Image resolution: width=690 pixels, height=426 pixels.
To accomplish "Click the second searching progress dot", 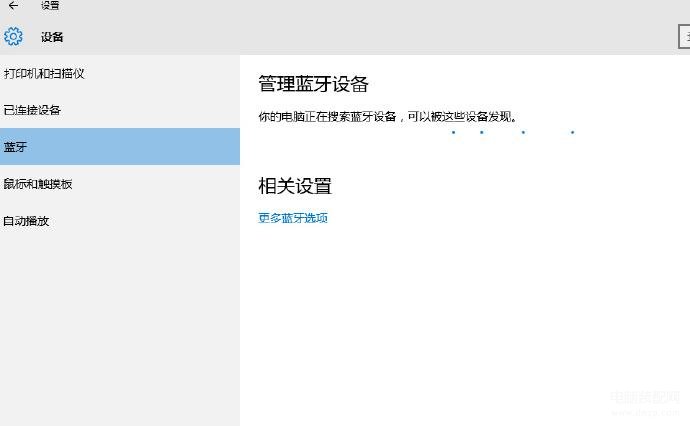I will coord(482,132).
